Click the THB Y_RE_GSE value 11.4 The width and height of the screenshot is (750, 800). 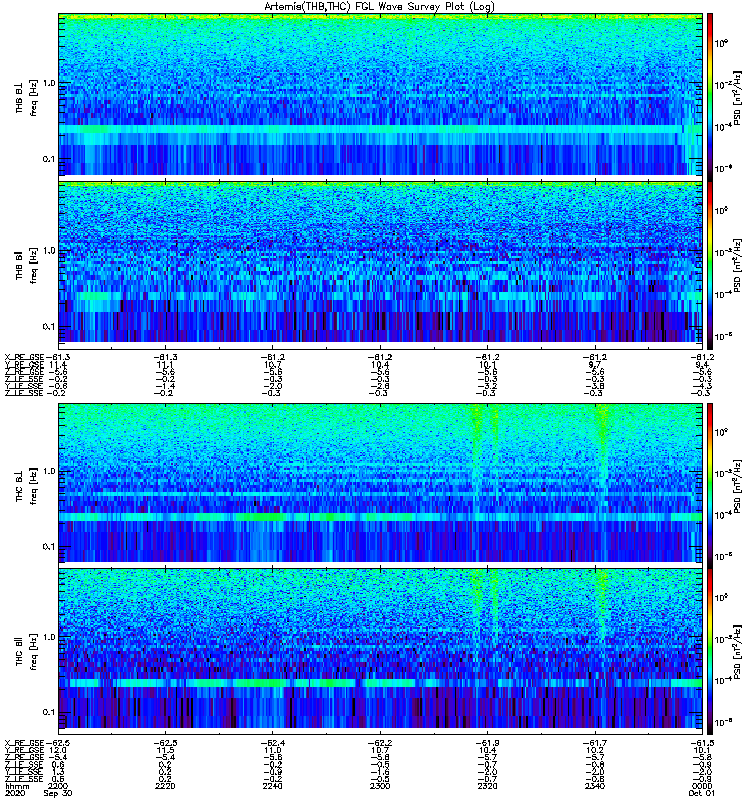coord(58,365)
